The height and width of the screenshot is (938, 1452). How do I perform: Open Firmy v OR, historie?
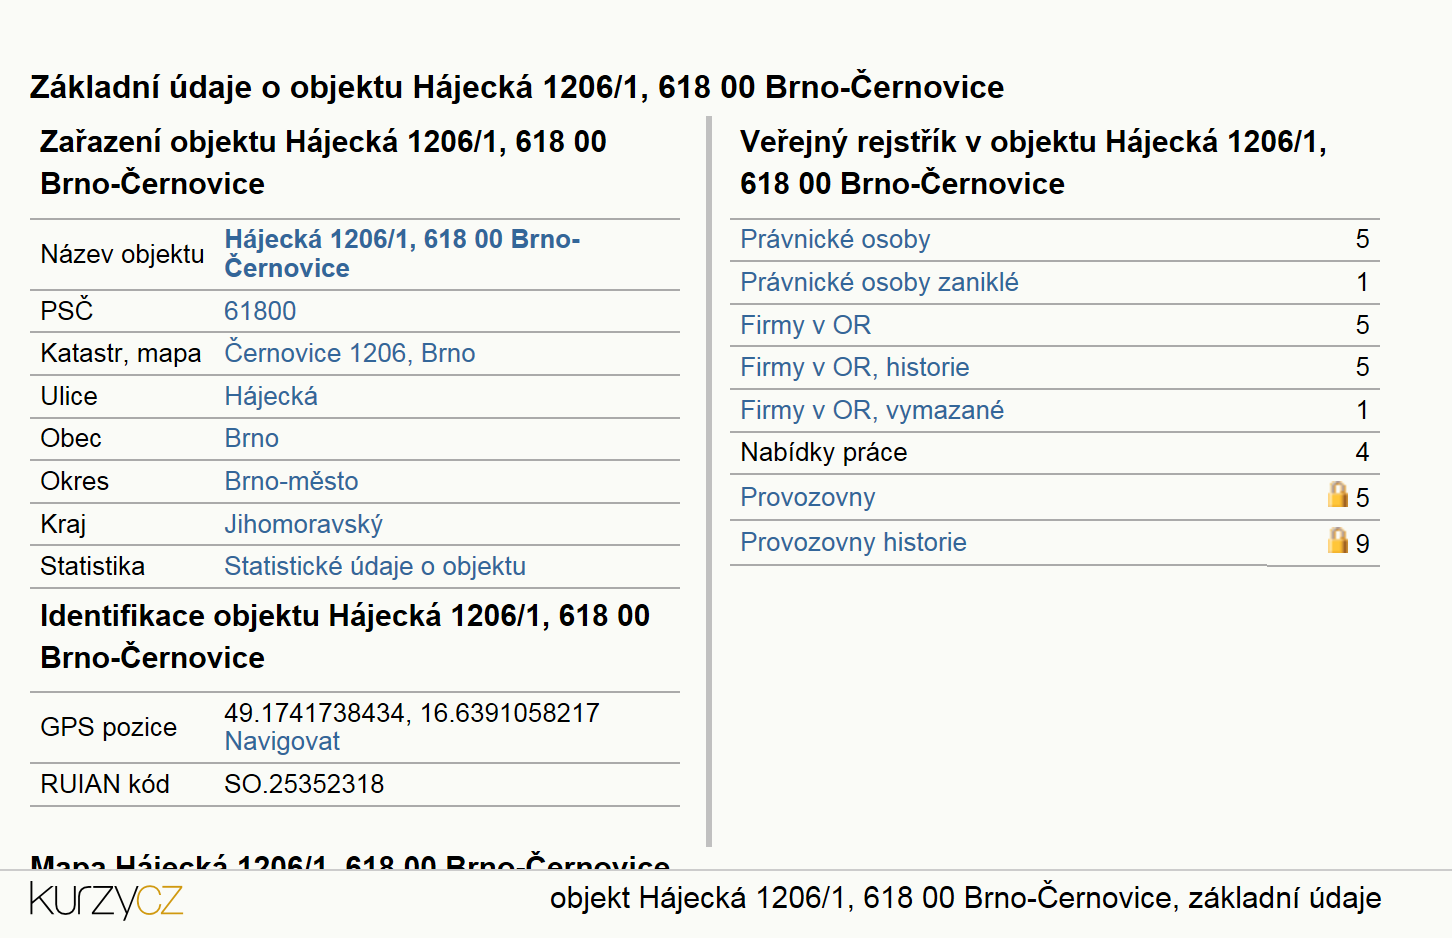tap(854, 367)
